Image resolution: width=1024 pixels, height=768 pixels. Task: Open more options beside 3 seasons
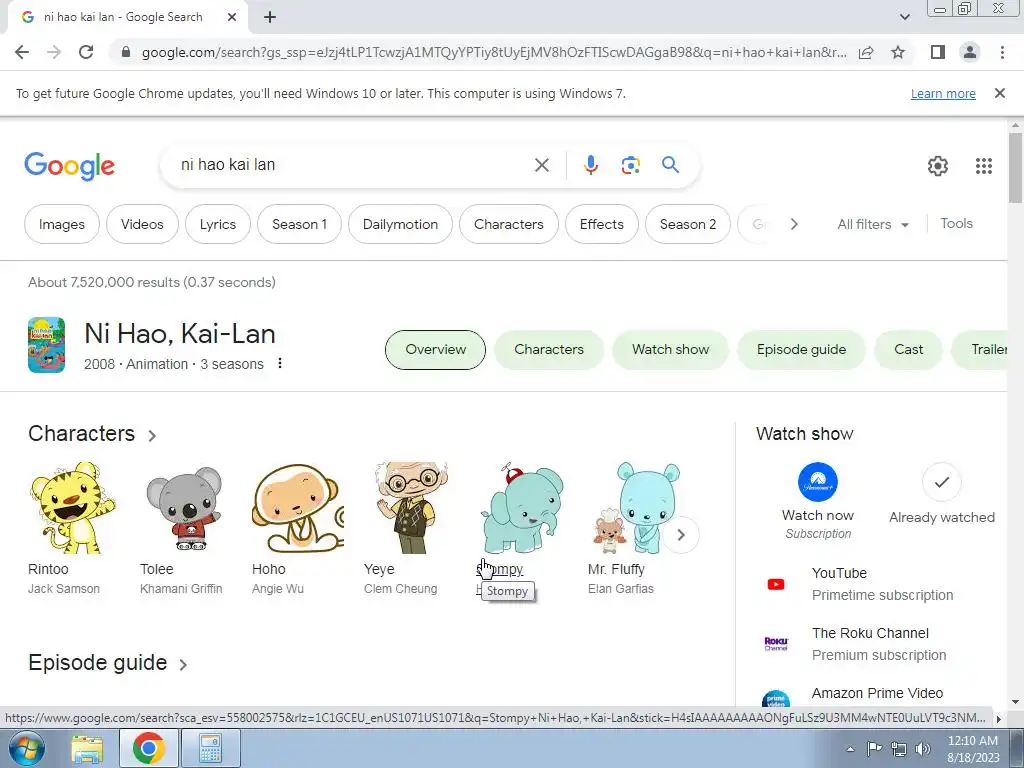click(x=280, y=363)
